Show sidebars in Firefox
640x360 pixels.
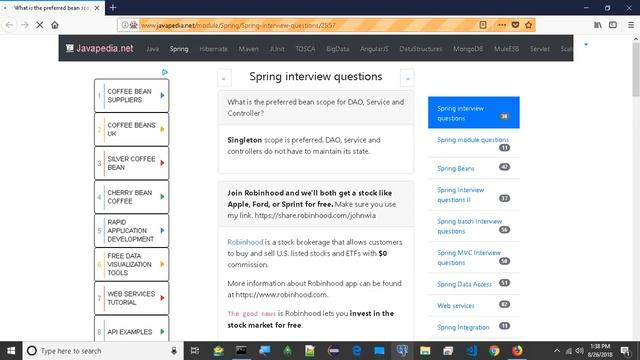coord(613,25)
